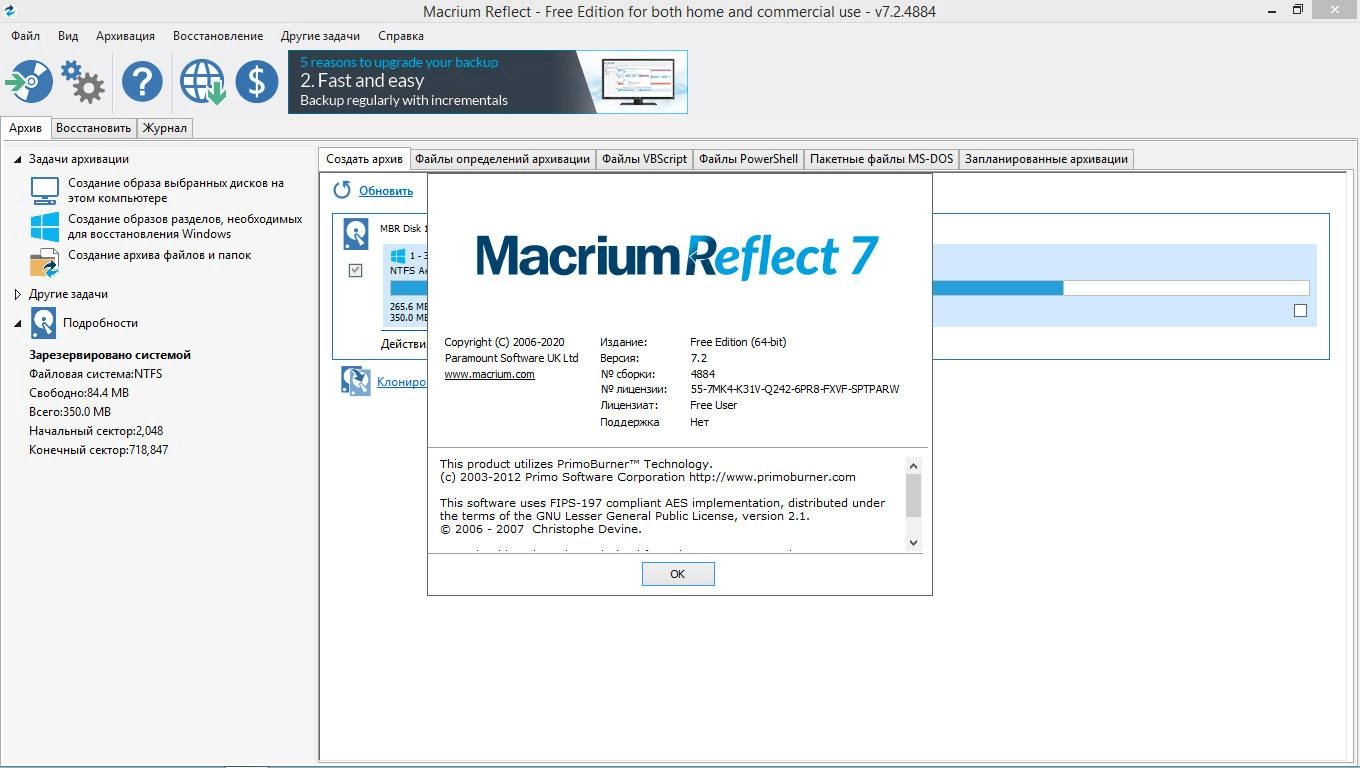Click the refresh arrow icon next to Обновить
The height and width of the screenshot is (768, 1360).
pyautogui.click(x=343, y=190)
